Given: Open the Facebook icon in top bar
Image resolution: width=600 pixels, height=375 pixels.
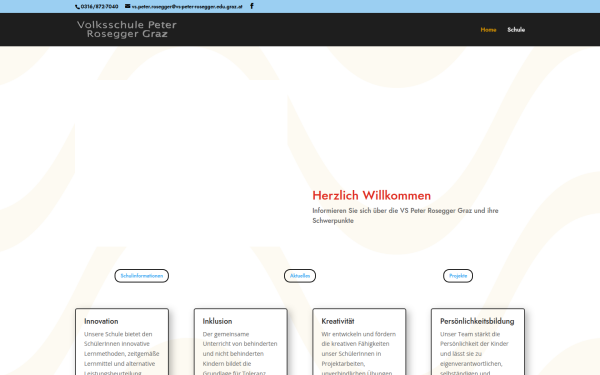Looking at the screenshot, I should pos(252,6).
